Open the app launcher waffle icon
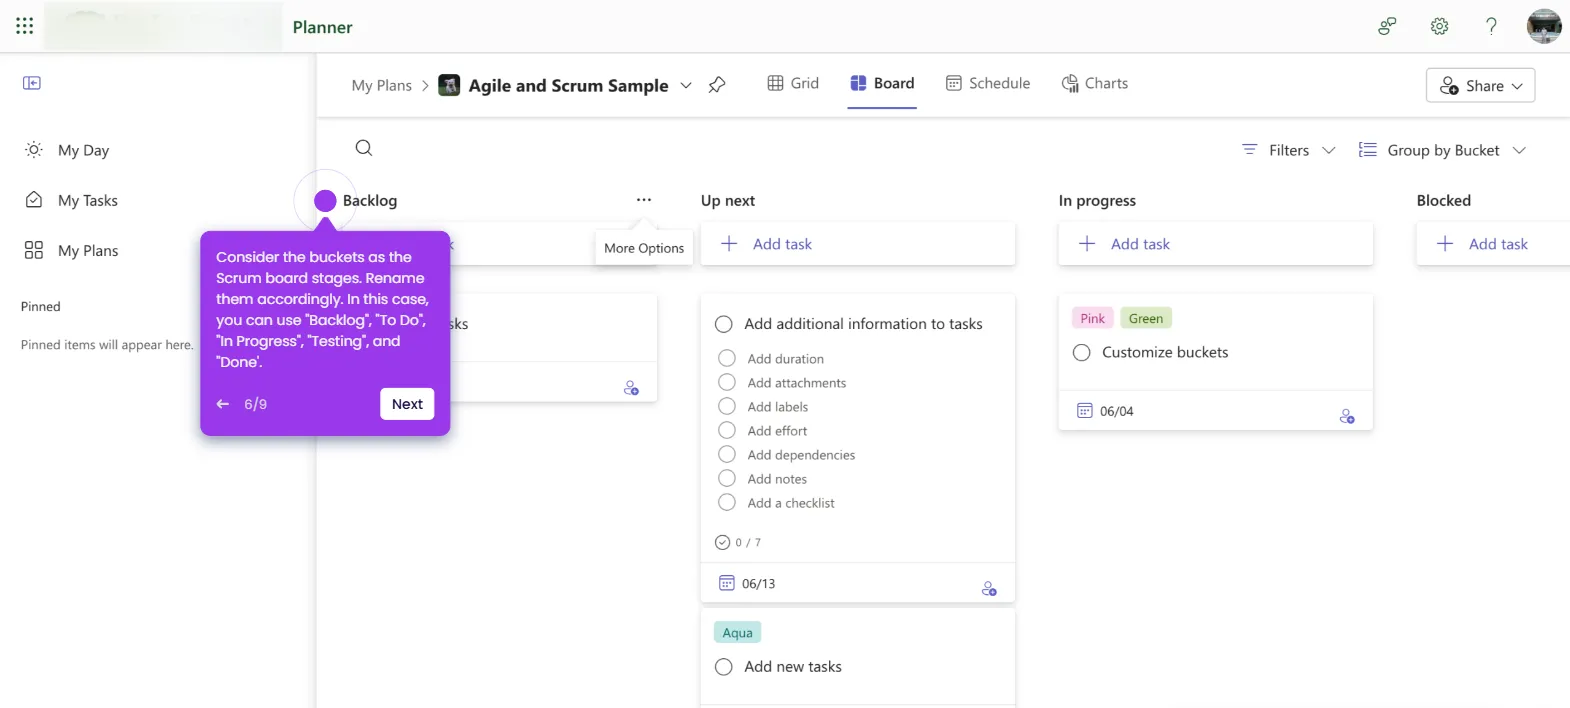The width and height of the screenshot is (1570, 708). click(24, 26)
